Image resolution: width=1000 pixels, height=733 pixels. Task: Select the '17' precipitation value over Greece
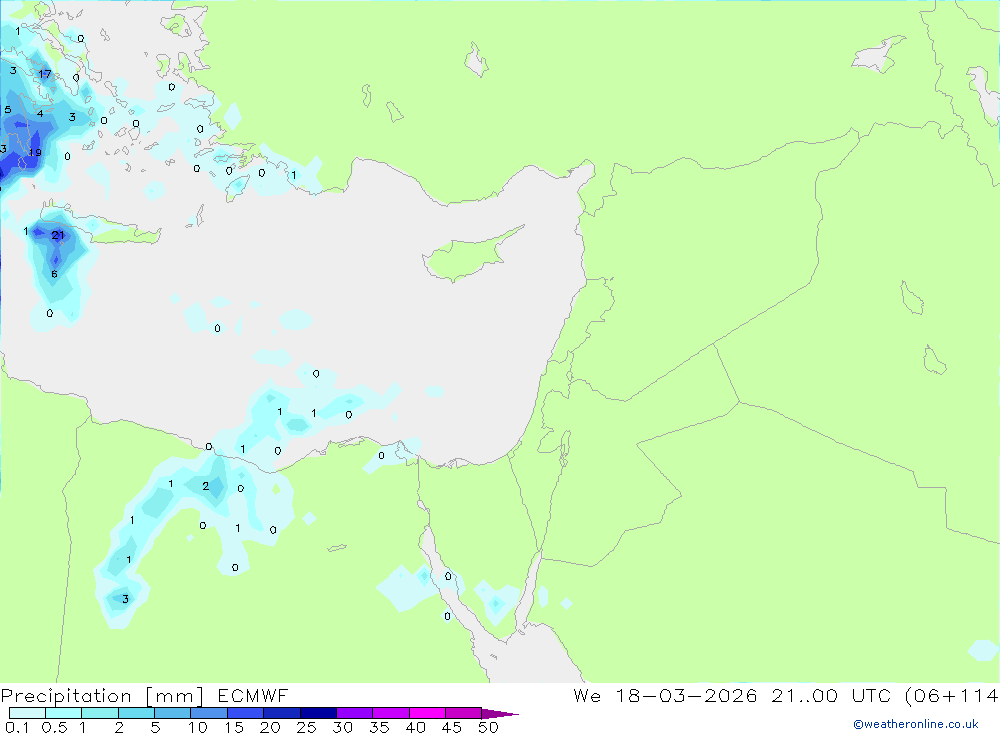(x=45, y=74)
